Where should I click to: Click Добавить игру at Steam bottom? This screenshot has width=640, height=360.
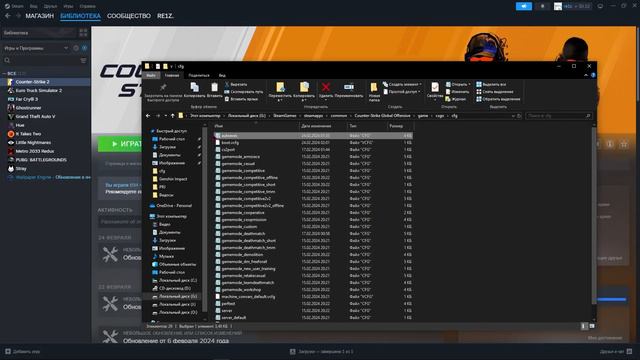pos(22,351)
